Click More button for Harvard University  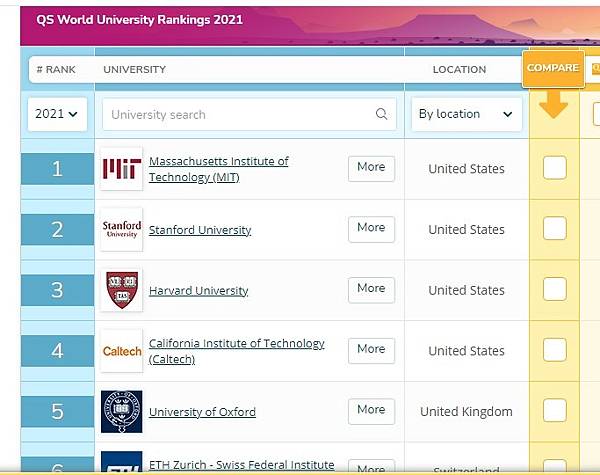tap(371, 290)
